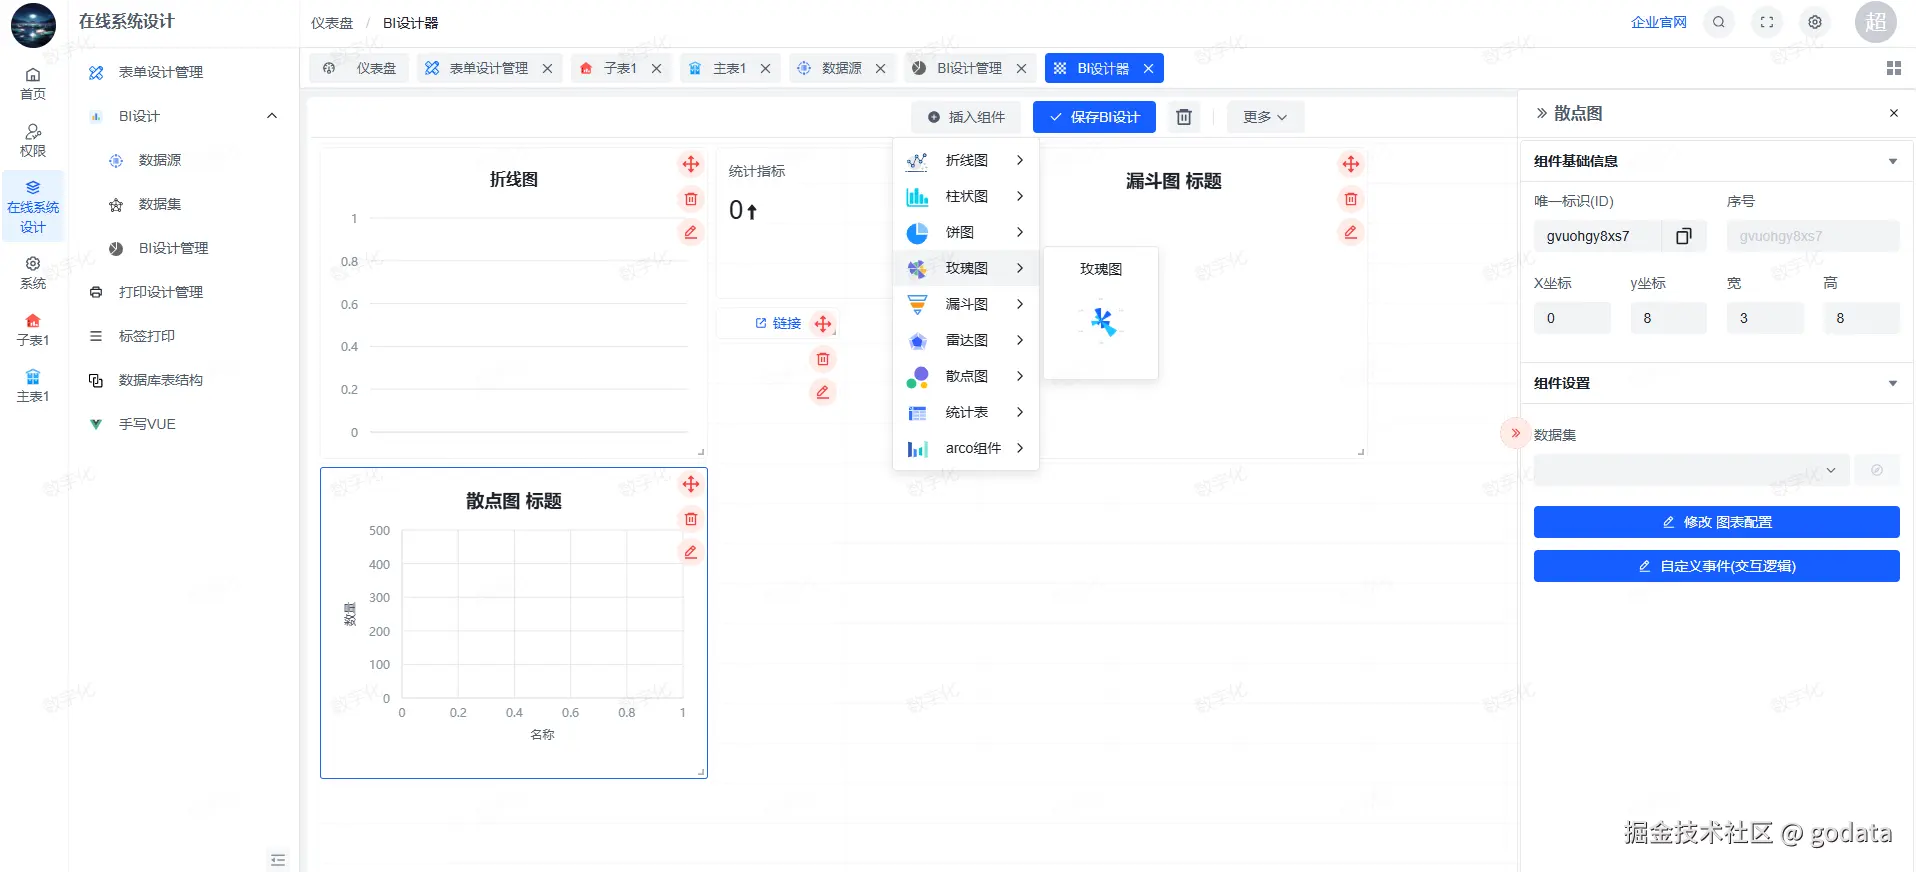This screenshot has width=1916, height=872.
Task: Open the search icon in header
Action: (1719, 22)
